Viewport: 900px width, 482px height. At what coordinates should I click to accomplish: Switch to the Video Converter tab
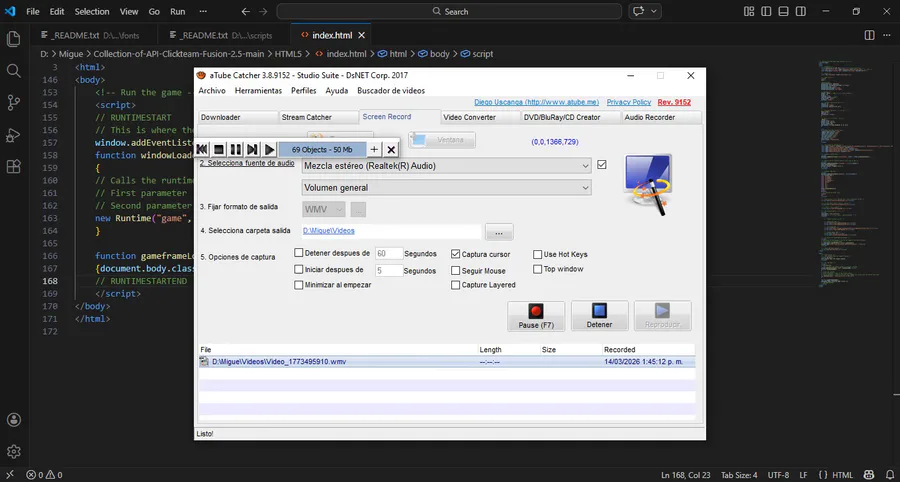tap(479, 117)
